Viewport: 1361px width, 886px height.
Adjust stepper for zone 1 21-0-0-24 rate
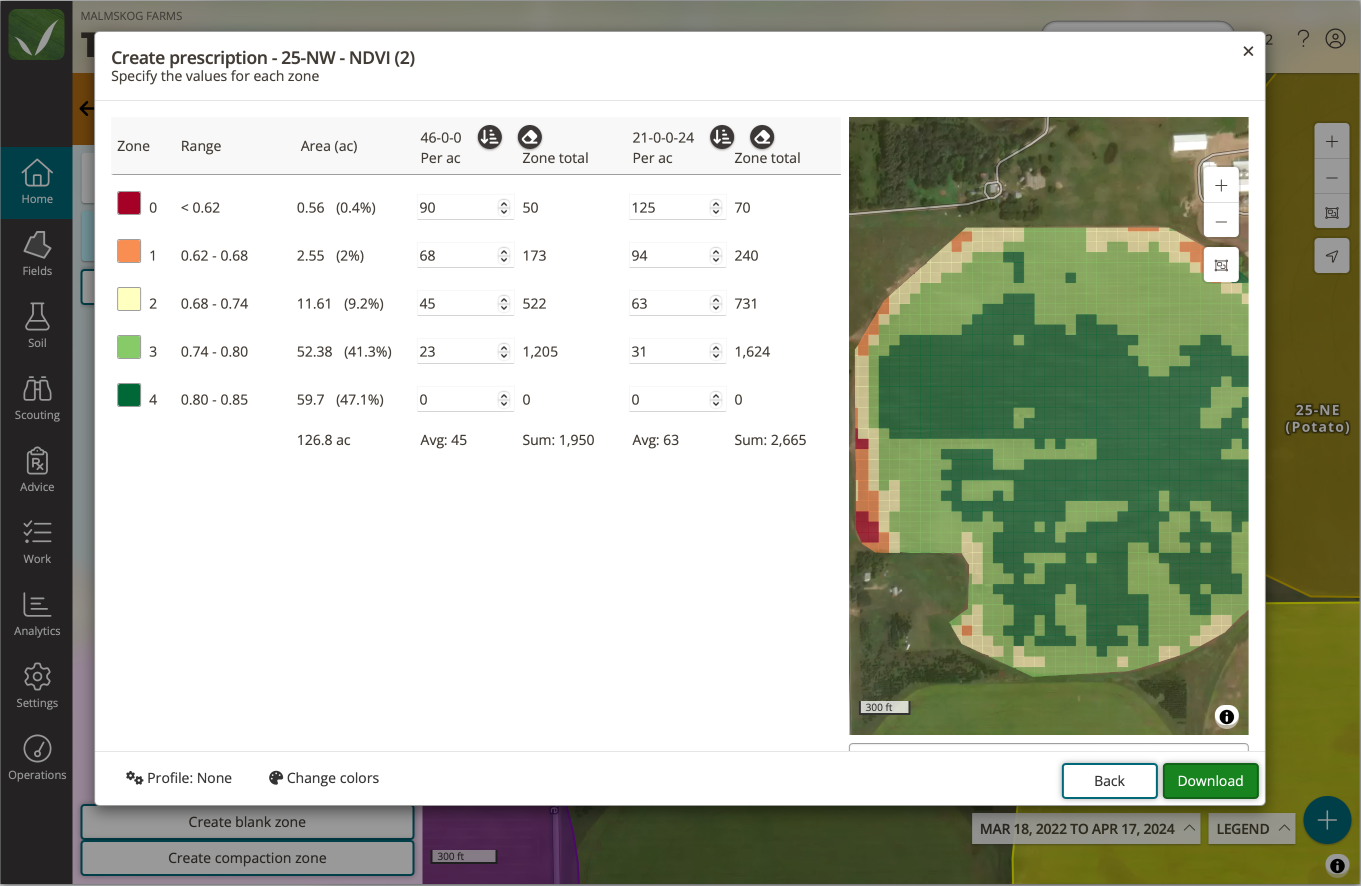pyautogui.click(x=716, y=256)
